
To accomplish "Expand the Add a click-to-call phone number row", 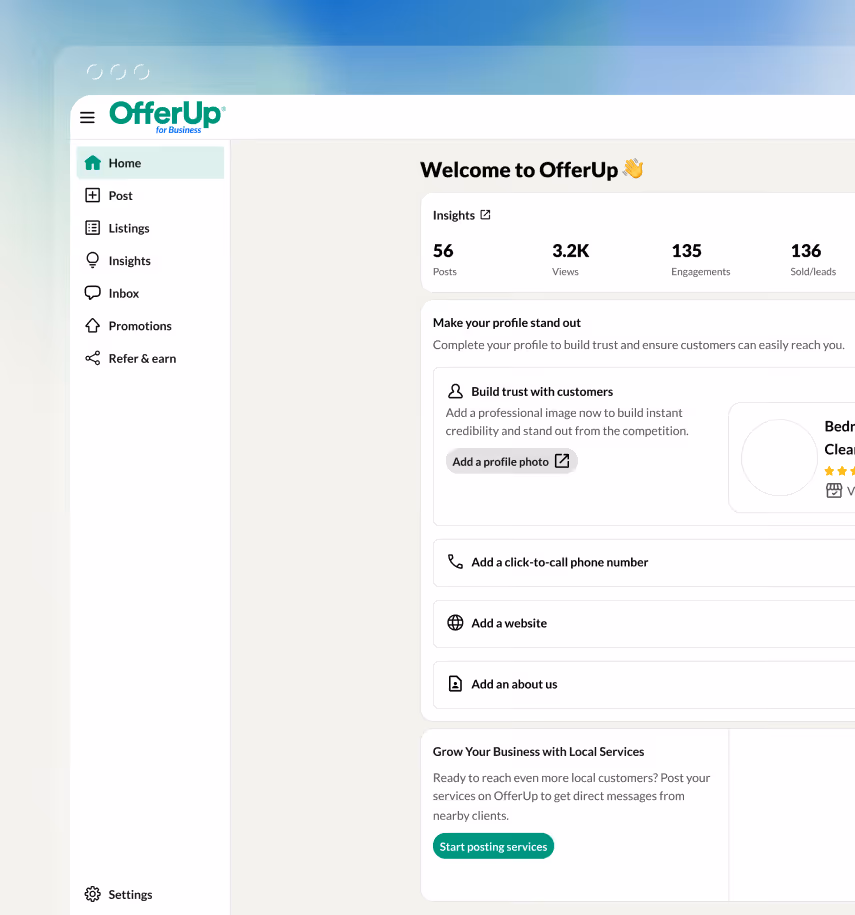I will pos(644,563).
